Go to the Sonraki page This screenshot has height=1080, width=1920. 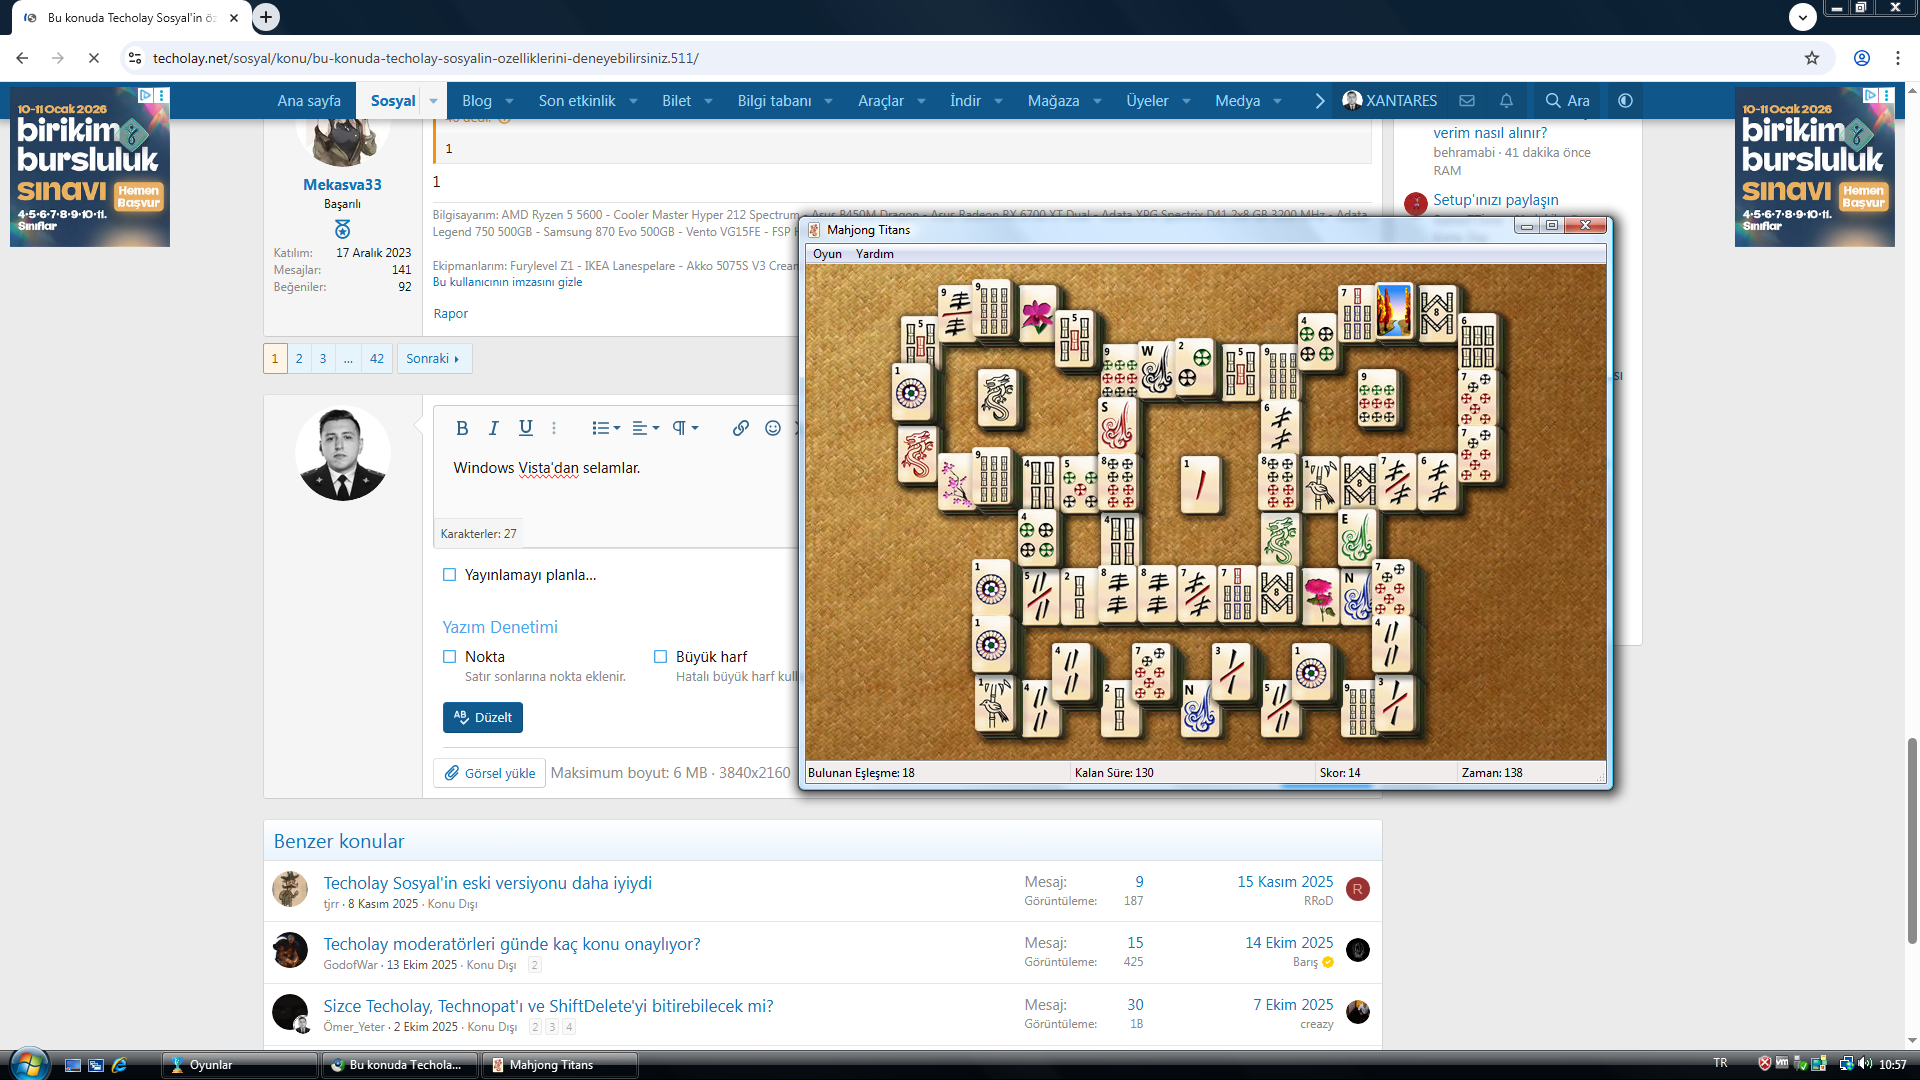click(x=433, y=359)
